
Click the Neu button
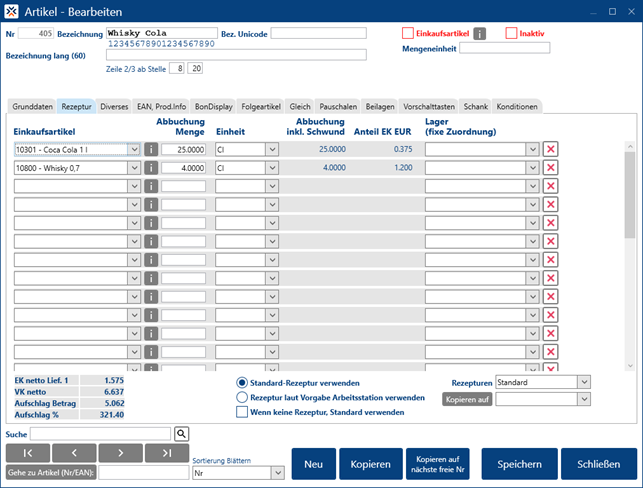(312, 464)
